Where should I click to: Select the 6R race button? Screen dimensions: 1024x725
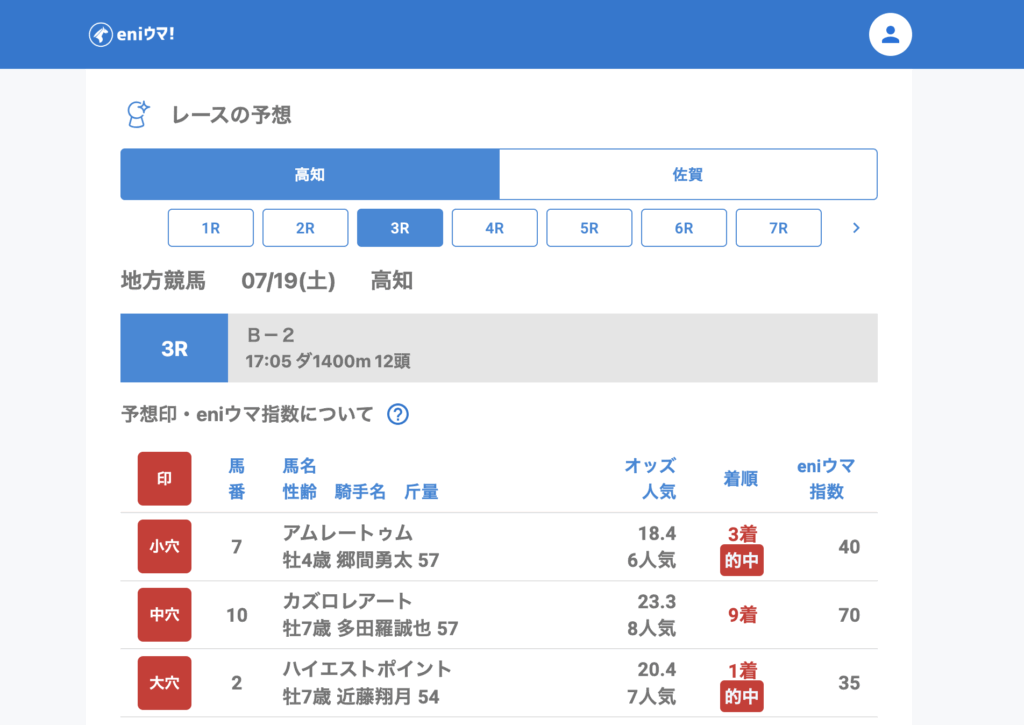tap(684, 228)
